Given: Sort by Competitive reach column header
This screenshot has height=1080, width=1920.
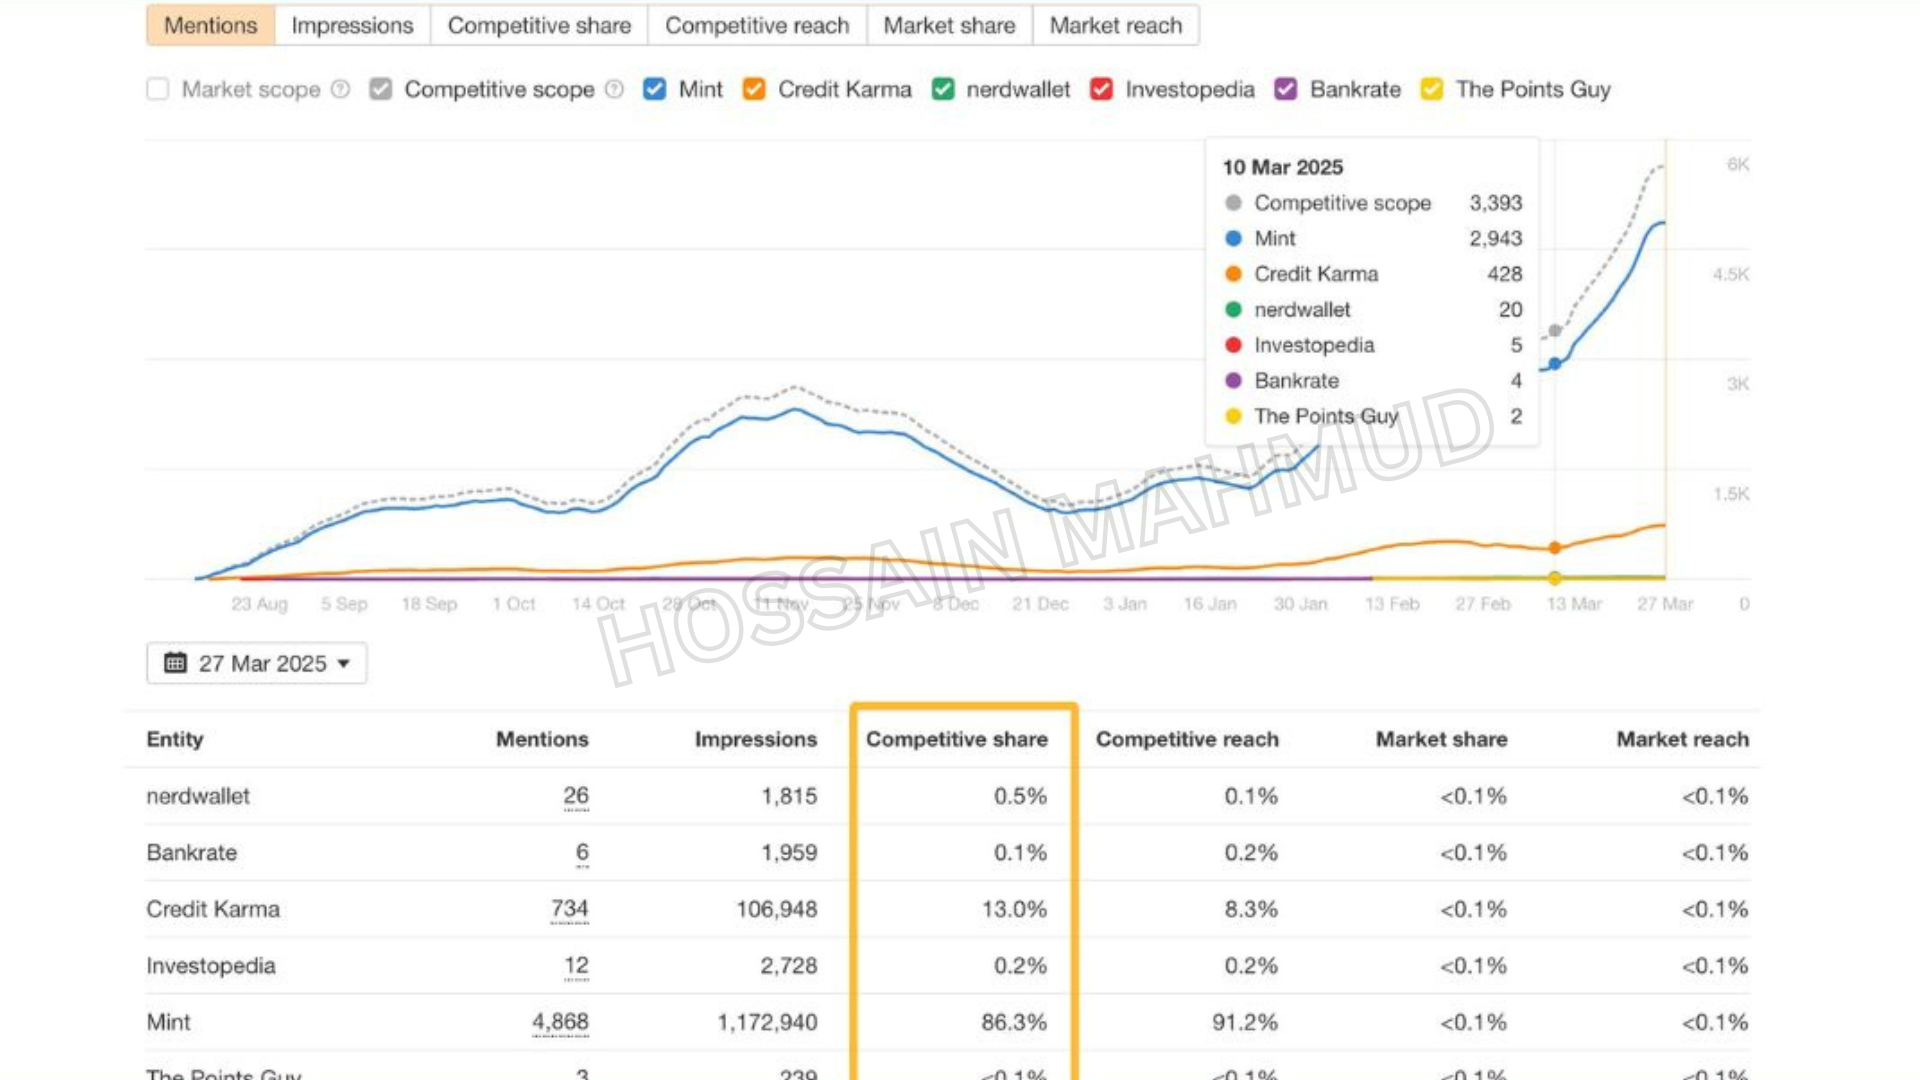Looking at the screenshot, I should pyautogui.click(x=1187, y=739).
